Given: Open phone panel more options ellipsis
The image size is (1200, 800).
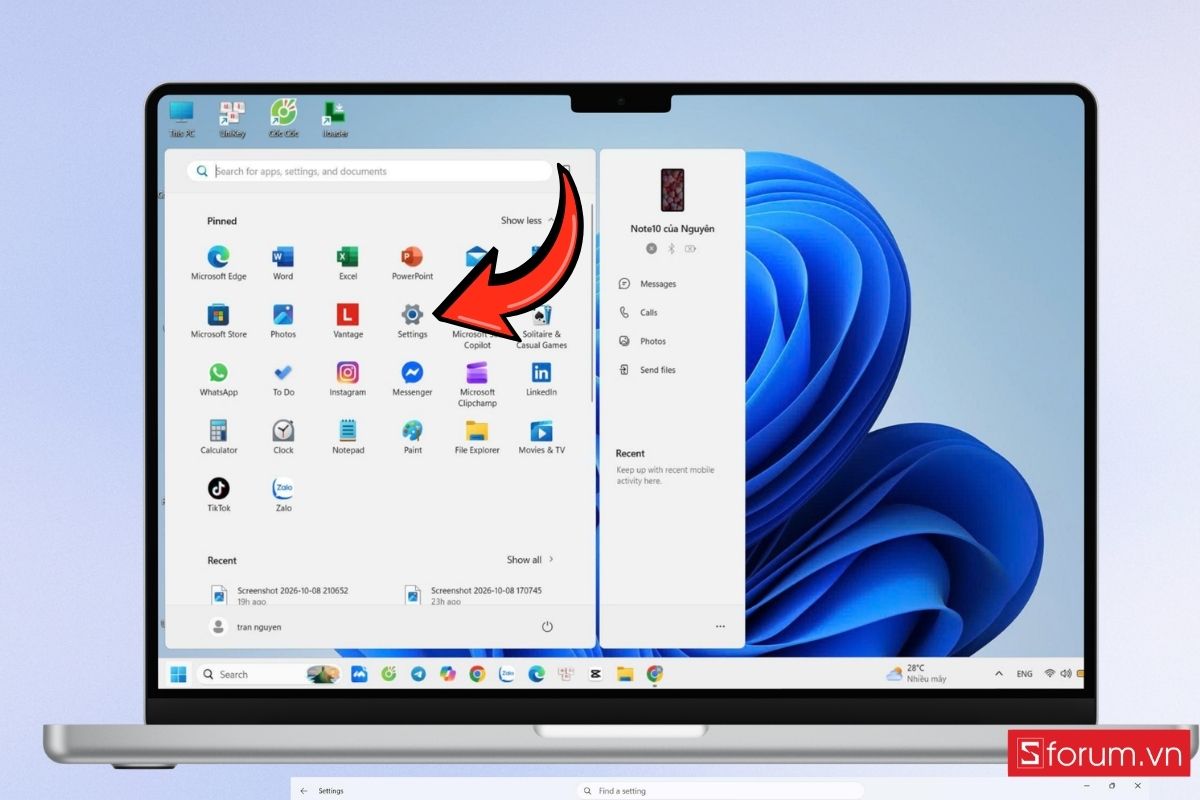Looking at the screenshot, I should pos(720,627).
